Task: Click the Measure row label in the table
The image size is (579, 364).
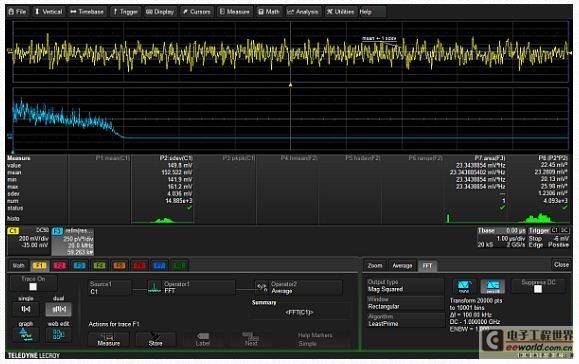Action: click(x=19, y=158)
